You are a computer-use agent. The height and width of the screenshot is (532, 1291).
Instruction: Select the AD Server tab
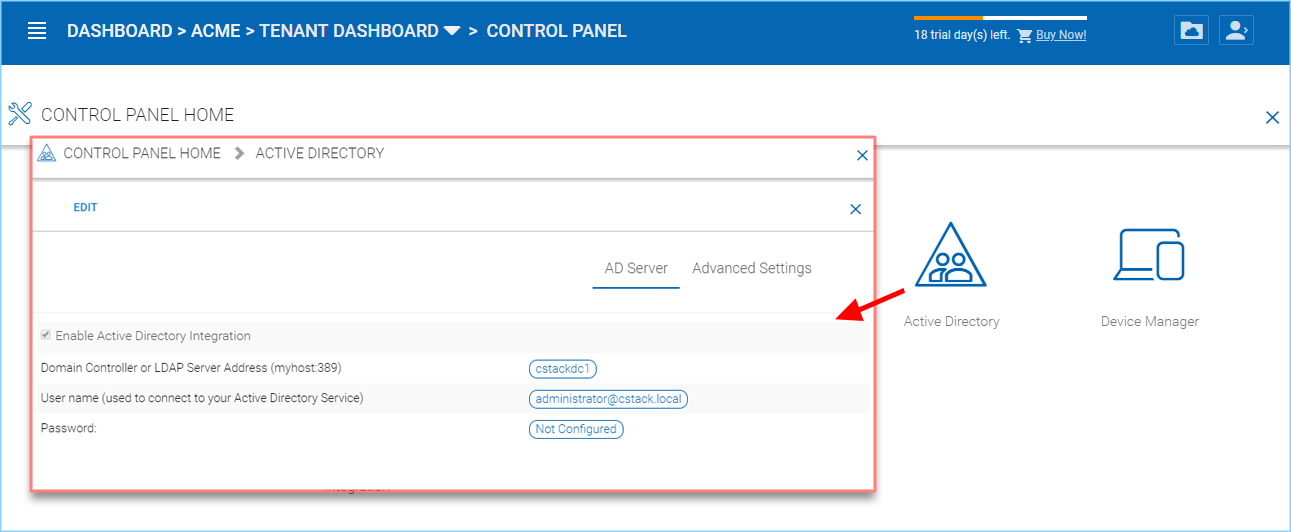click(636, 268)
